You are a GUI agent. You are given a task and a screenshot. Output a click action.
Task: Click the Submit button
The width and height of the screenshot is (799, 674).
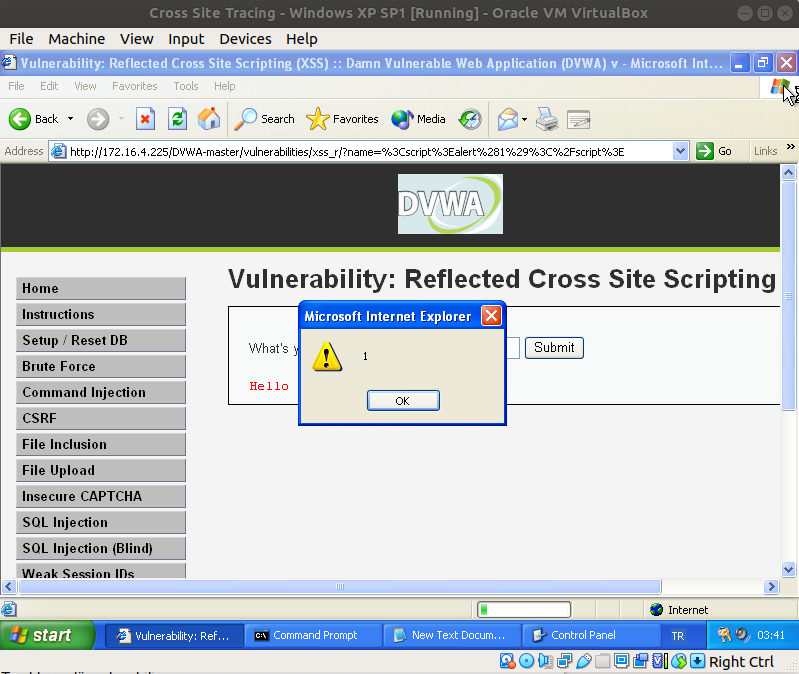point(554,348)
